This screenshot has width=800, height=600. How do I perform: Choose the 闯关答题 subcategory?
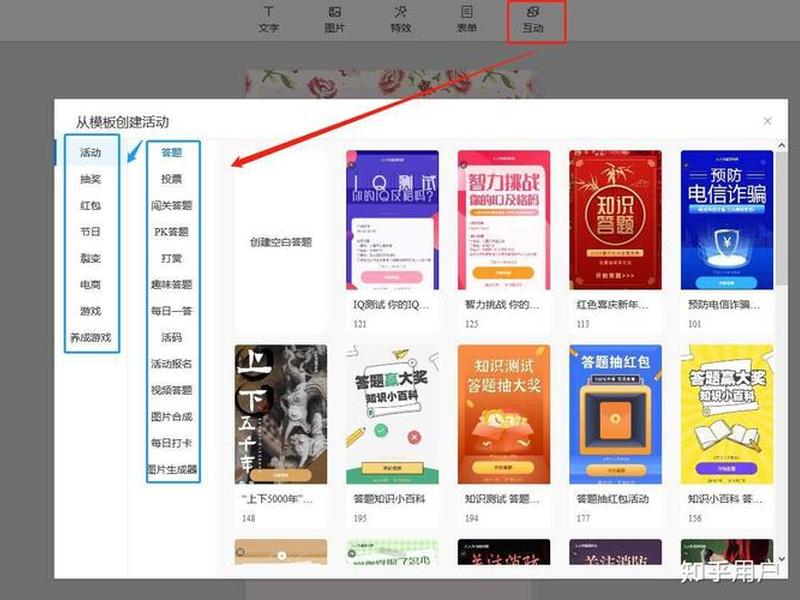pyautogui.click(x=172, y=205)
